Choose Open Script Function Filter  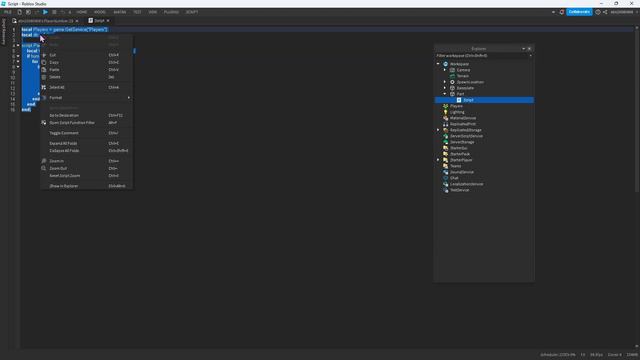coord(87,123)
